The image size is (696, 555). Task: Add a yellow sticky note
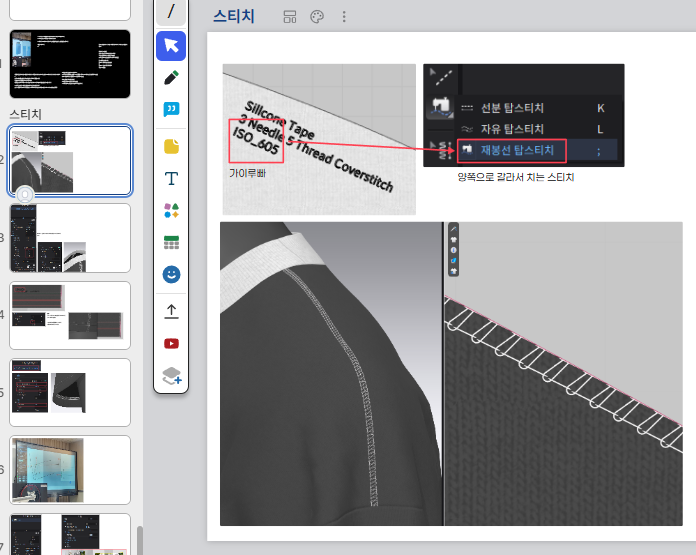pos(171,146)
